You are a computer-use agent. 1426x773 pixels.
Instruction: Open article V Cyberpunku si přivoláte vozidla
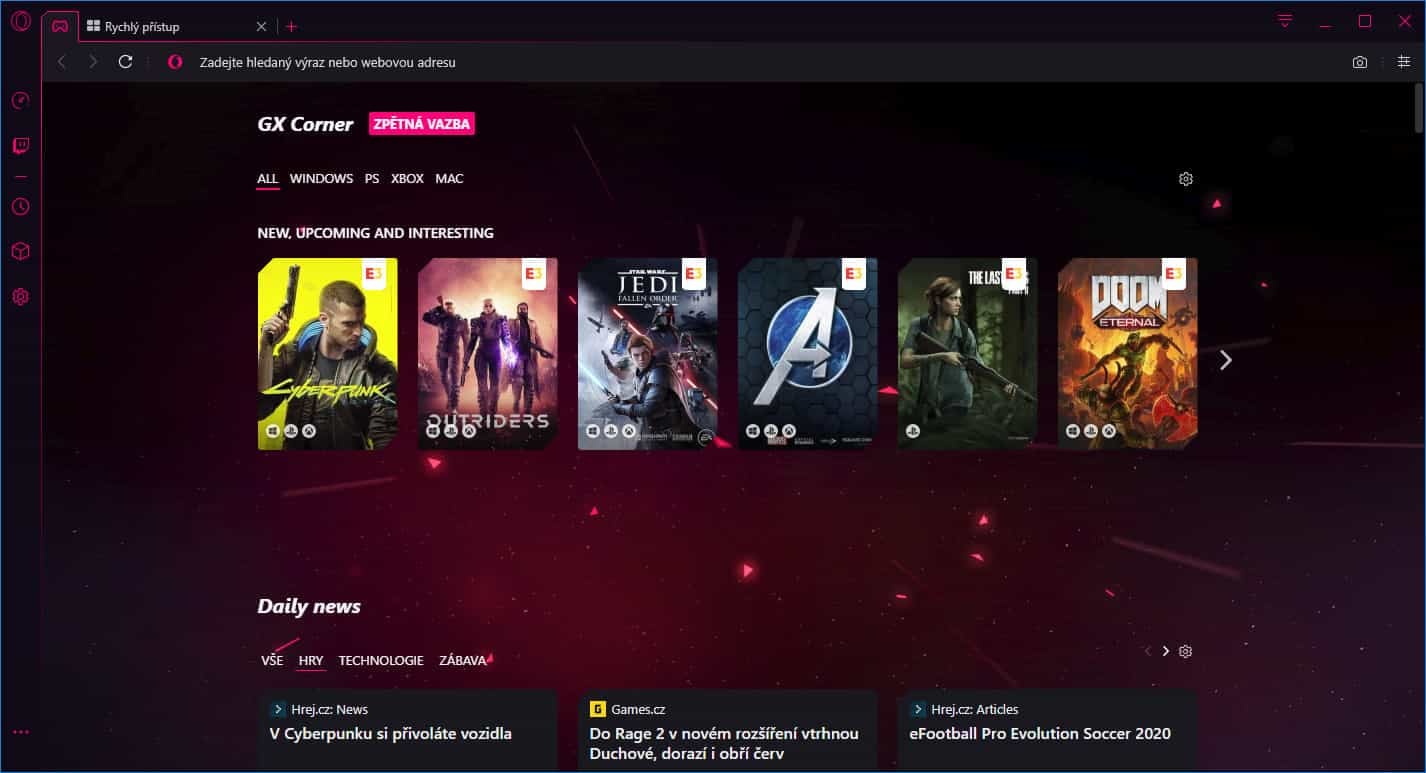tap(391, 734)
